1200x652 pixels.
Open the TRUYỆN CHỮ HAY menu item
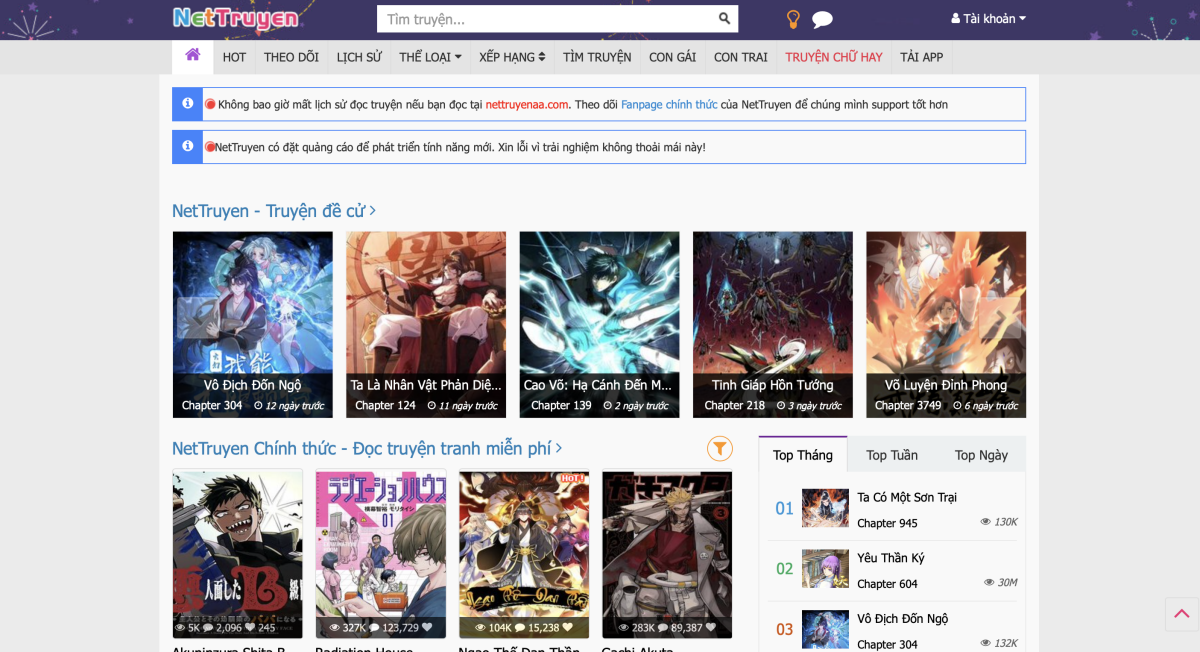[x=833, y=57]
